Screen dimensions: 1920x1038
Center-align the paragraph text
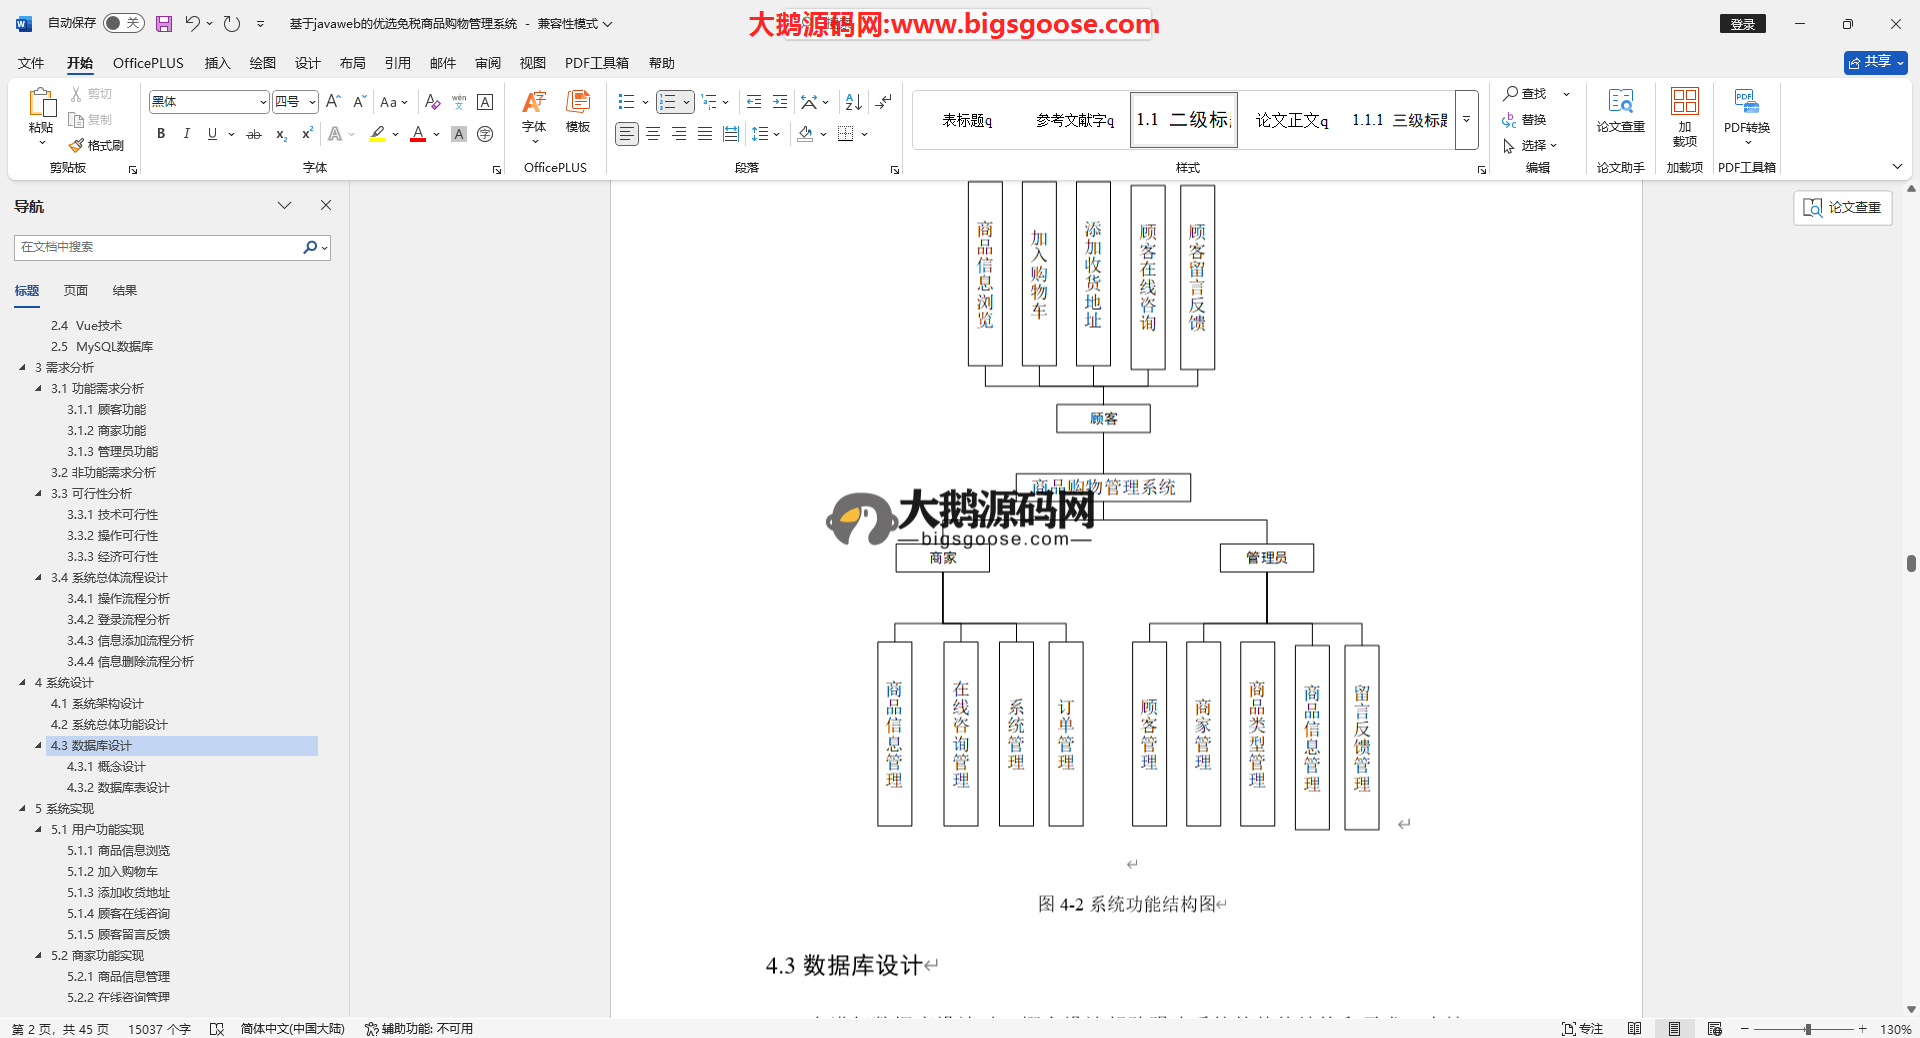tap(653, 134)
